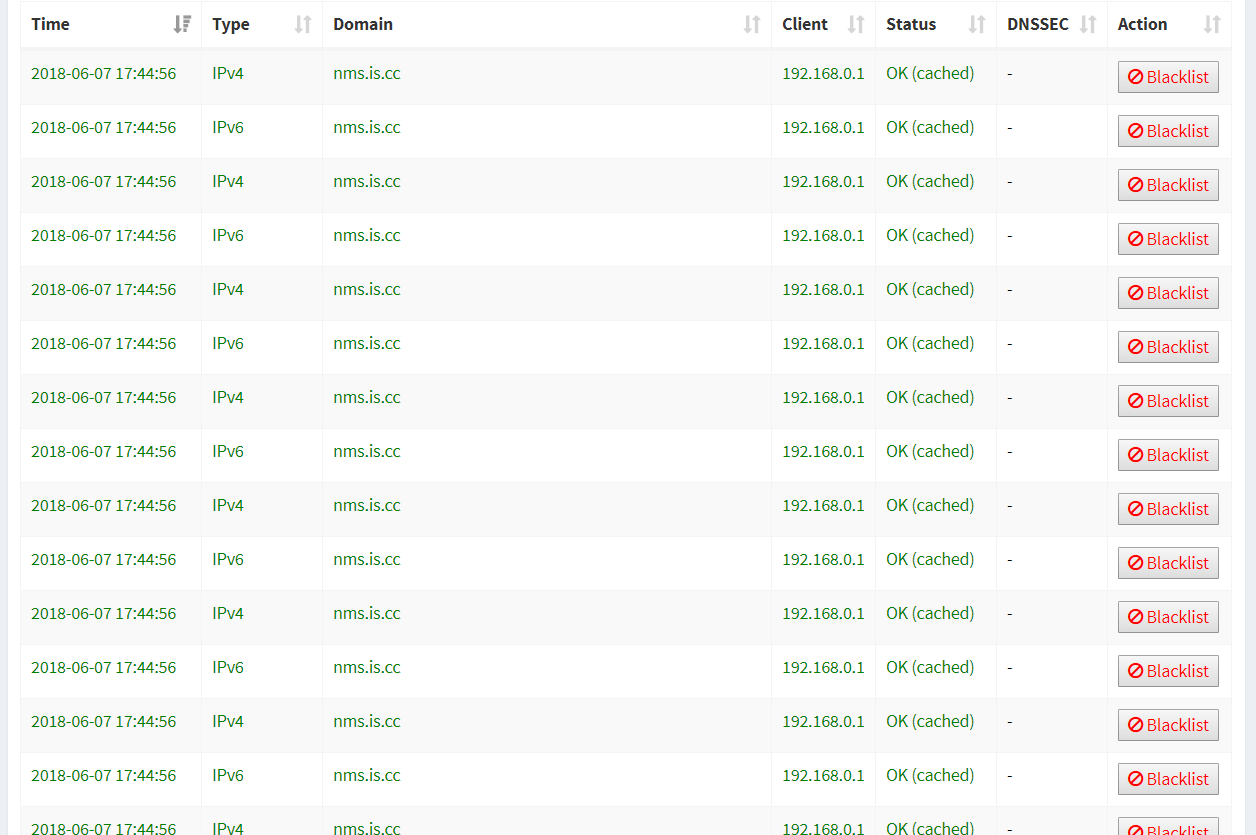The image size is (1256, 835).
Task: Select nms.is.cc domain in the first row
Action: click(x=367, y=74)
